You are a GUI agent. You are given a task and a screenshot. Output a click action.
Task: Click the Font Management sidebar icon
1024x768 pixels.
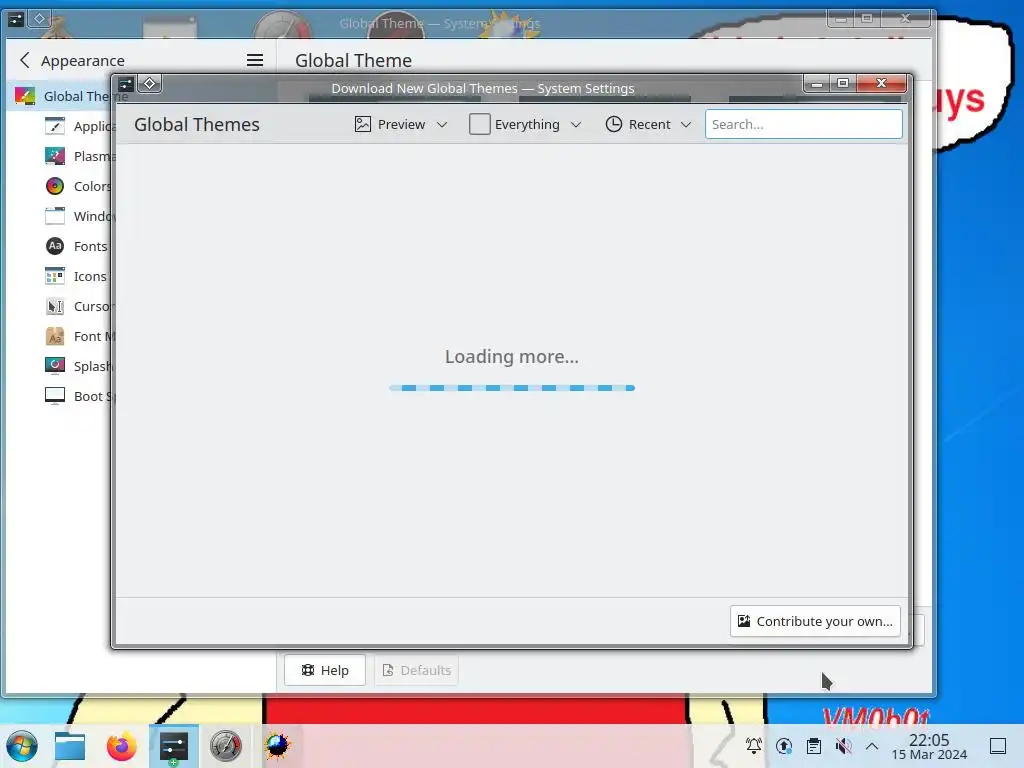point(55,336)
